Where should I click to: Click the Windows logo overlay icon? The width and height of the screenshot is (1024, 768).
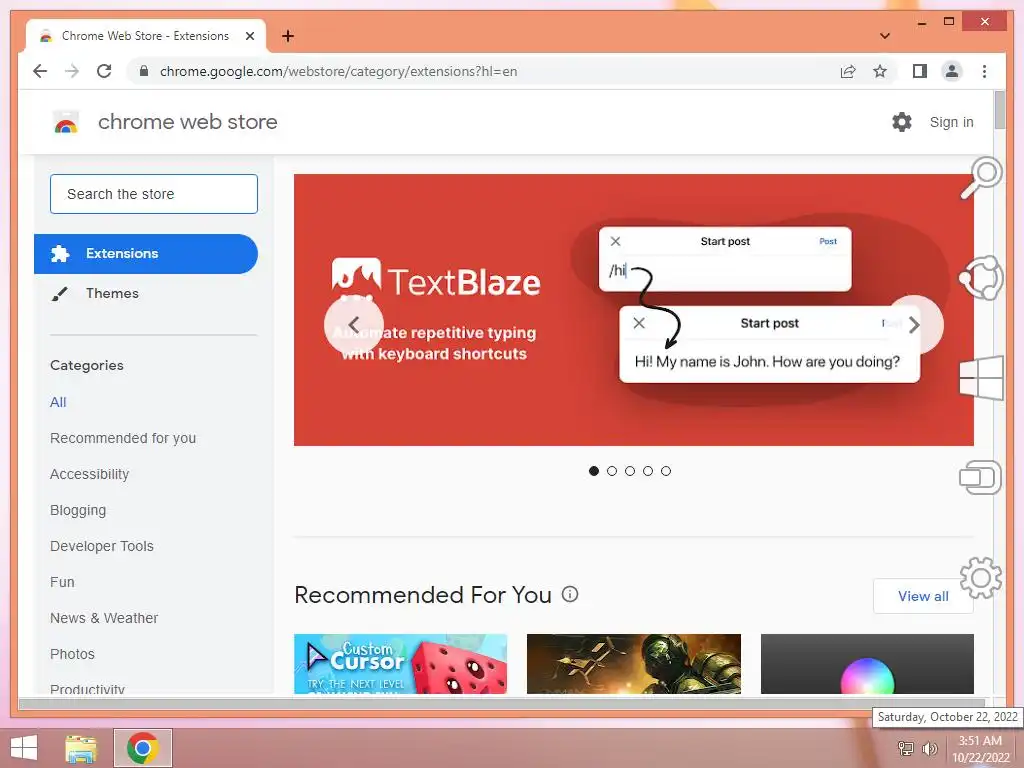point(982,378)
